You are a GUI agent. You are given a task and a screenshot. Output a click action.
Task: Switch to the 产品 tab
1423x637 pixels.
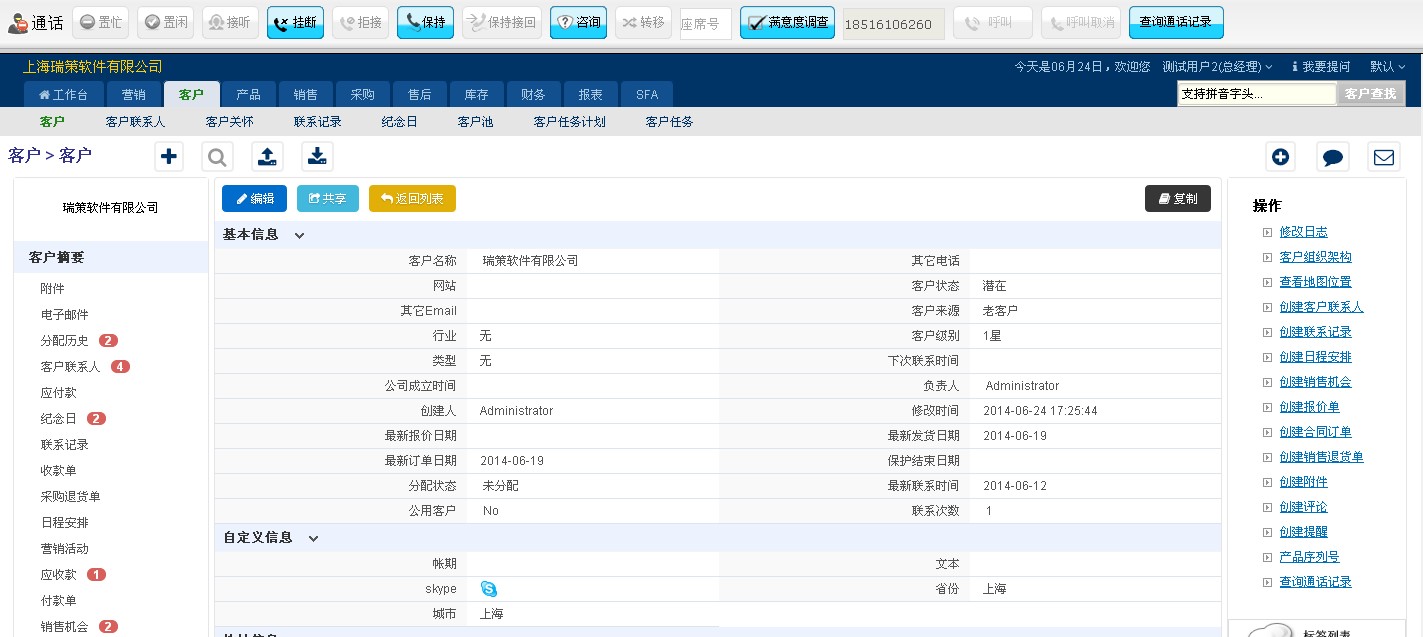[248, 95]
